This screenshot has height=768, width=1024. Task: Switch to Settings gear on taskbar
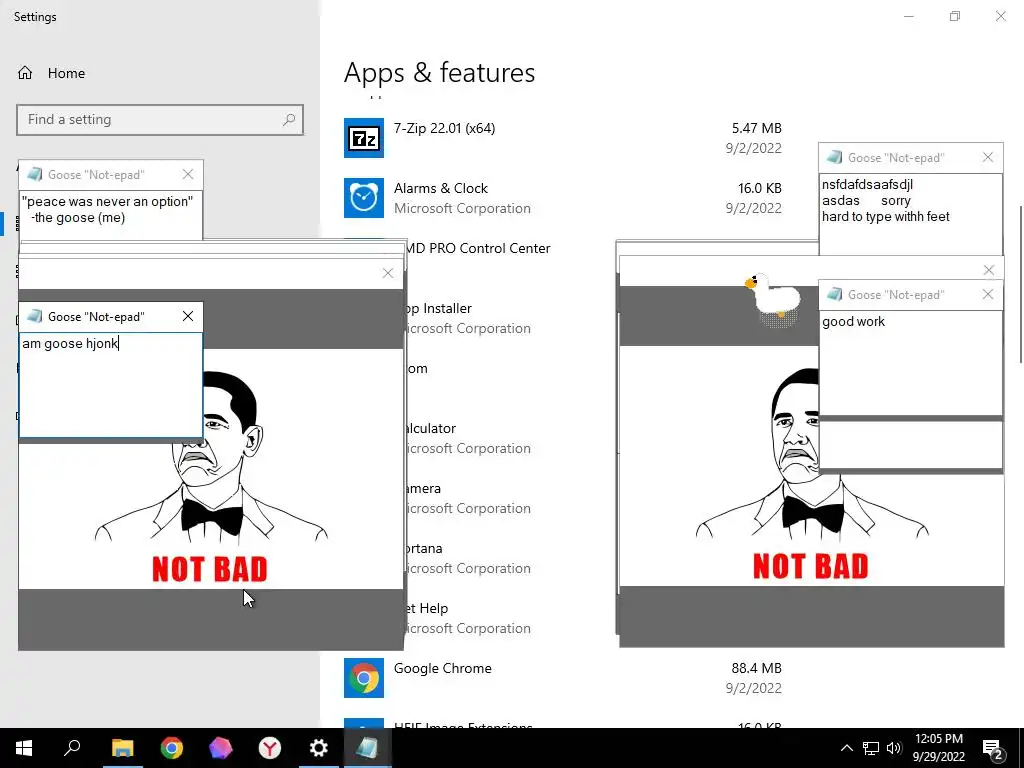319,748
